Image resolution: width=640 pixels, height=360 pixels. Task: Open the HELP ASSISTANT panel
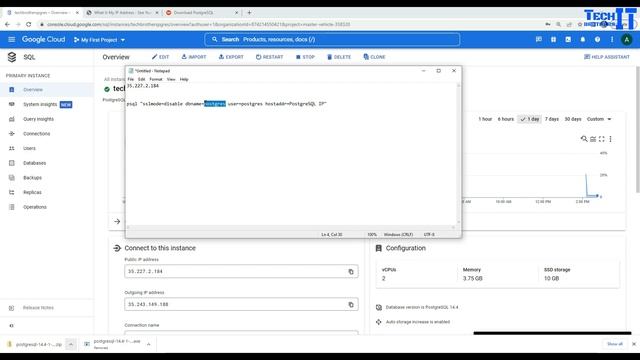click(x=607, y=57)
